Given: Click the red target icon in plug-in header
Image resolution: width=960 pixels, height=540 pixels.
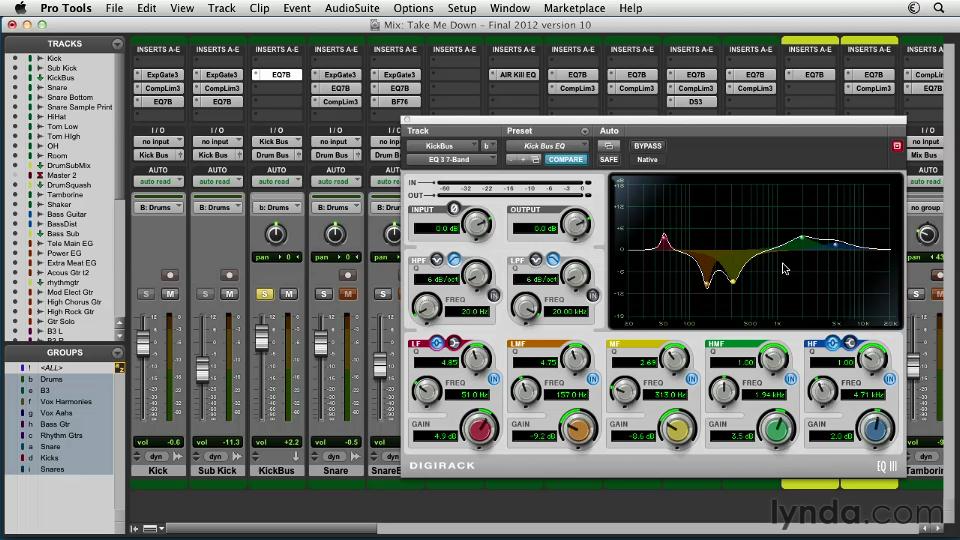Looking at the screenshot, I should click(897, 146).
